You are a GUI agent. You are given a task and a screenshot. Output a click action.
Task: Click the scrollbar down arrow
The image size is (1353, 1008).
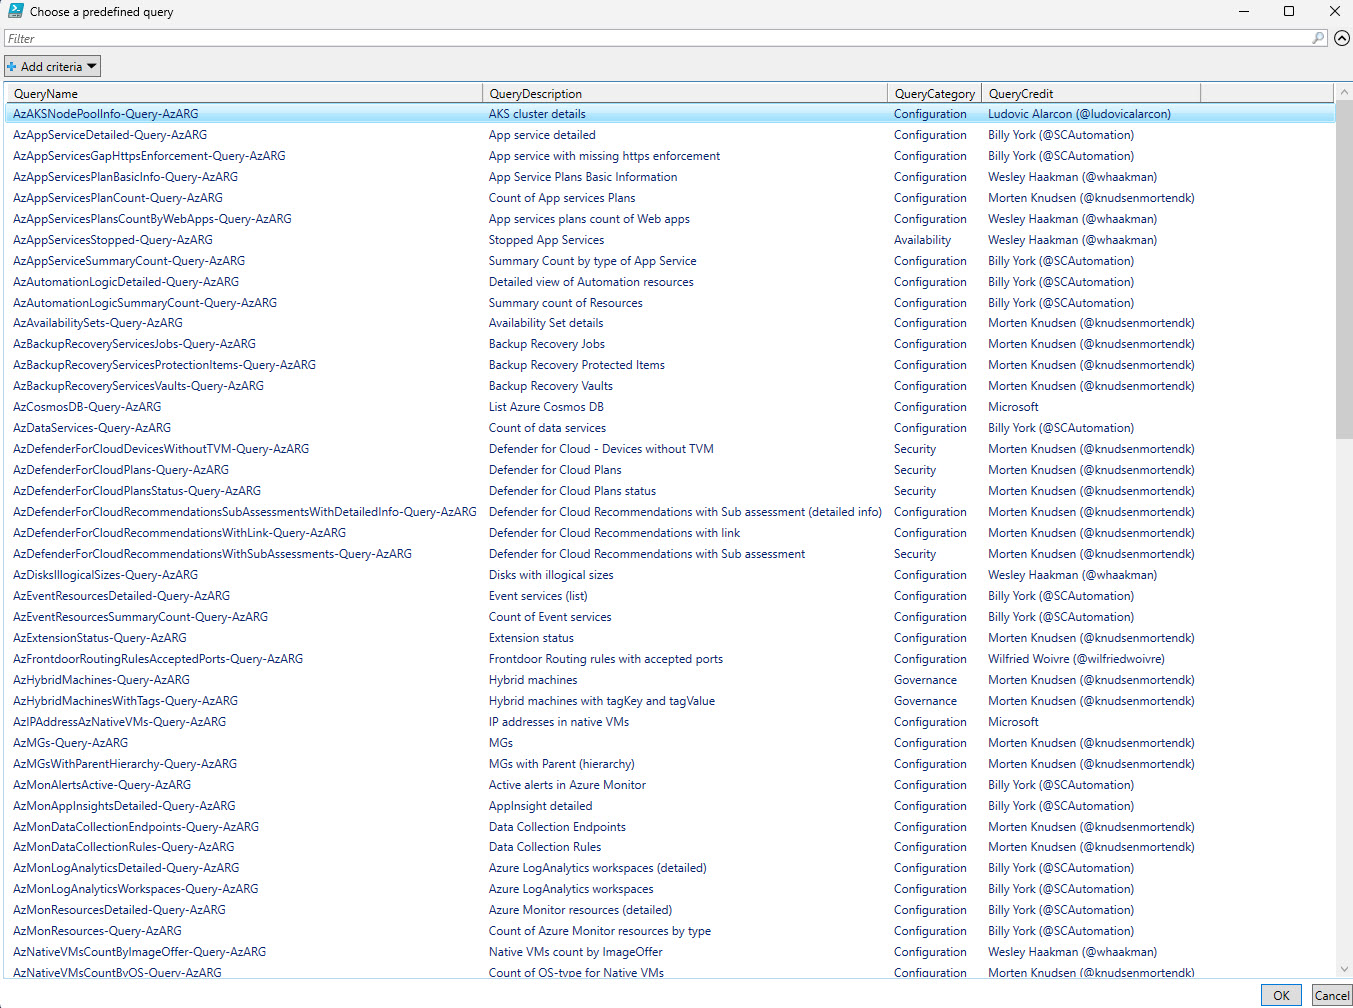point(1344,968)
